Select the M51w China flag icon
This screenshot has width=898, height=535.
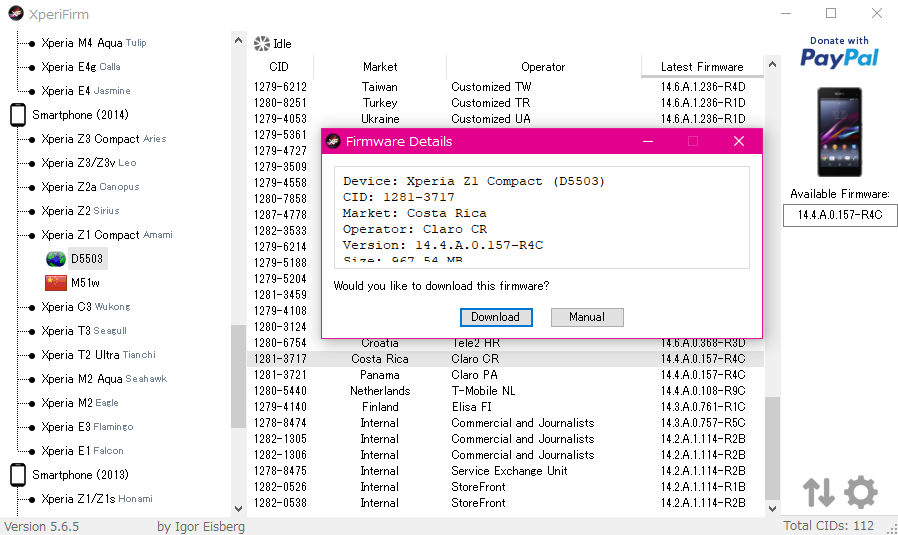coord(56,283)
